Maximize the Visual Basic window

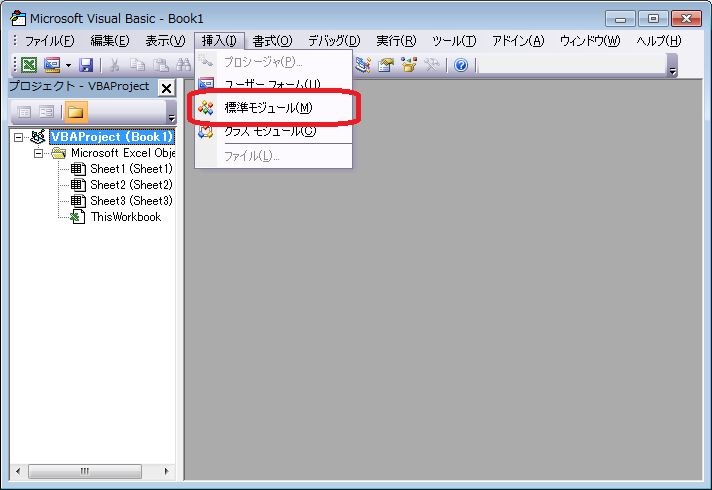click(653, 19)
